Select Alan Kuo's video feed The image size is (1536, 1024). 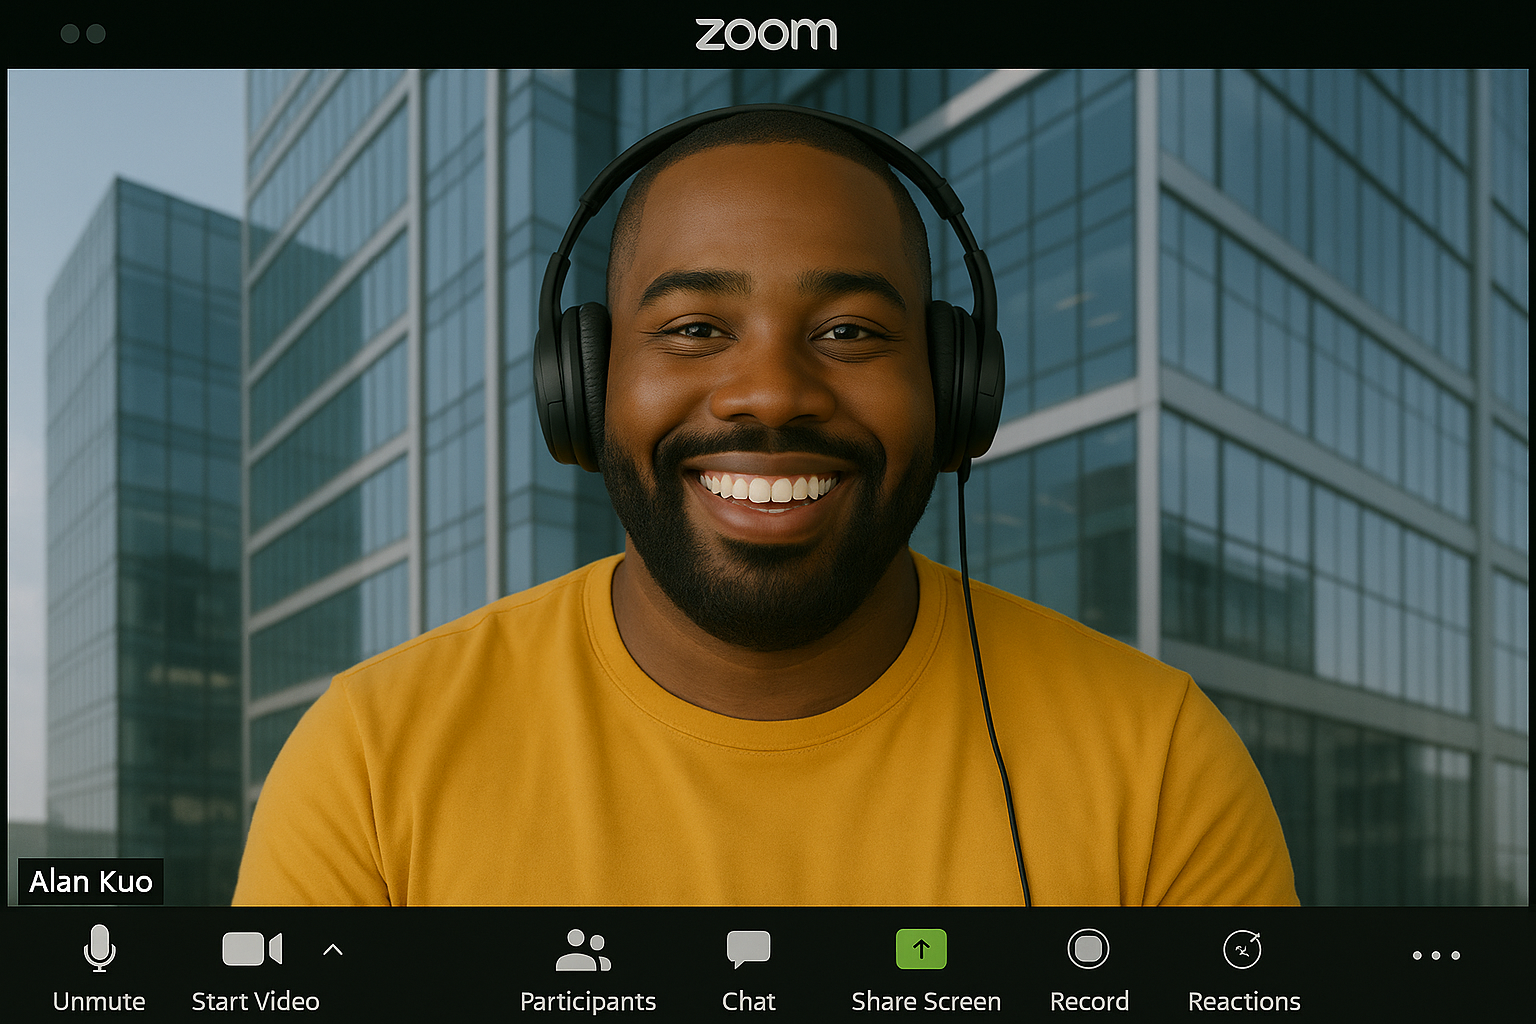point(768,487)
